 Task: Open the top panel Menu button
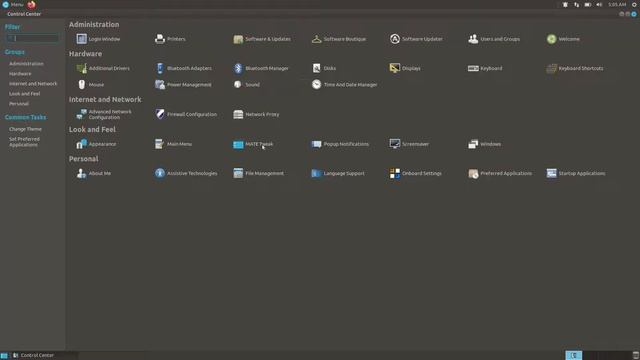[13, 4]
